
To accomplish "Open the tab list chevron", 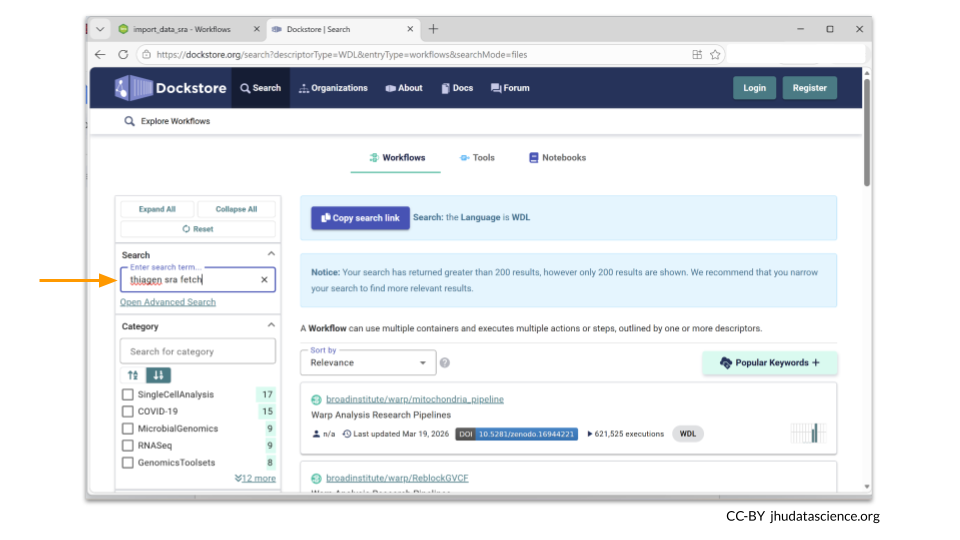I will tap(100, 29).
